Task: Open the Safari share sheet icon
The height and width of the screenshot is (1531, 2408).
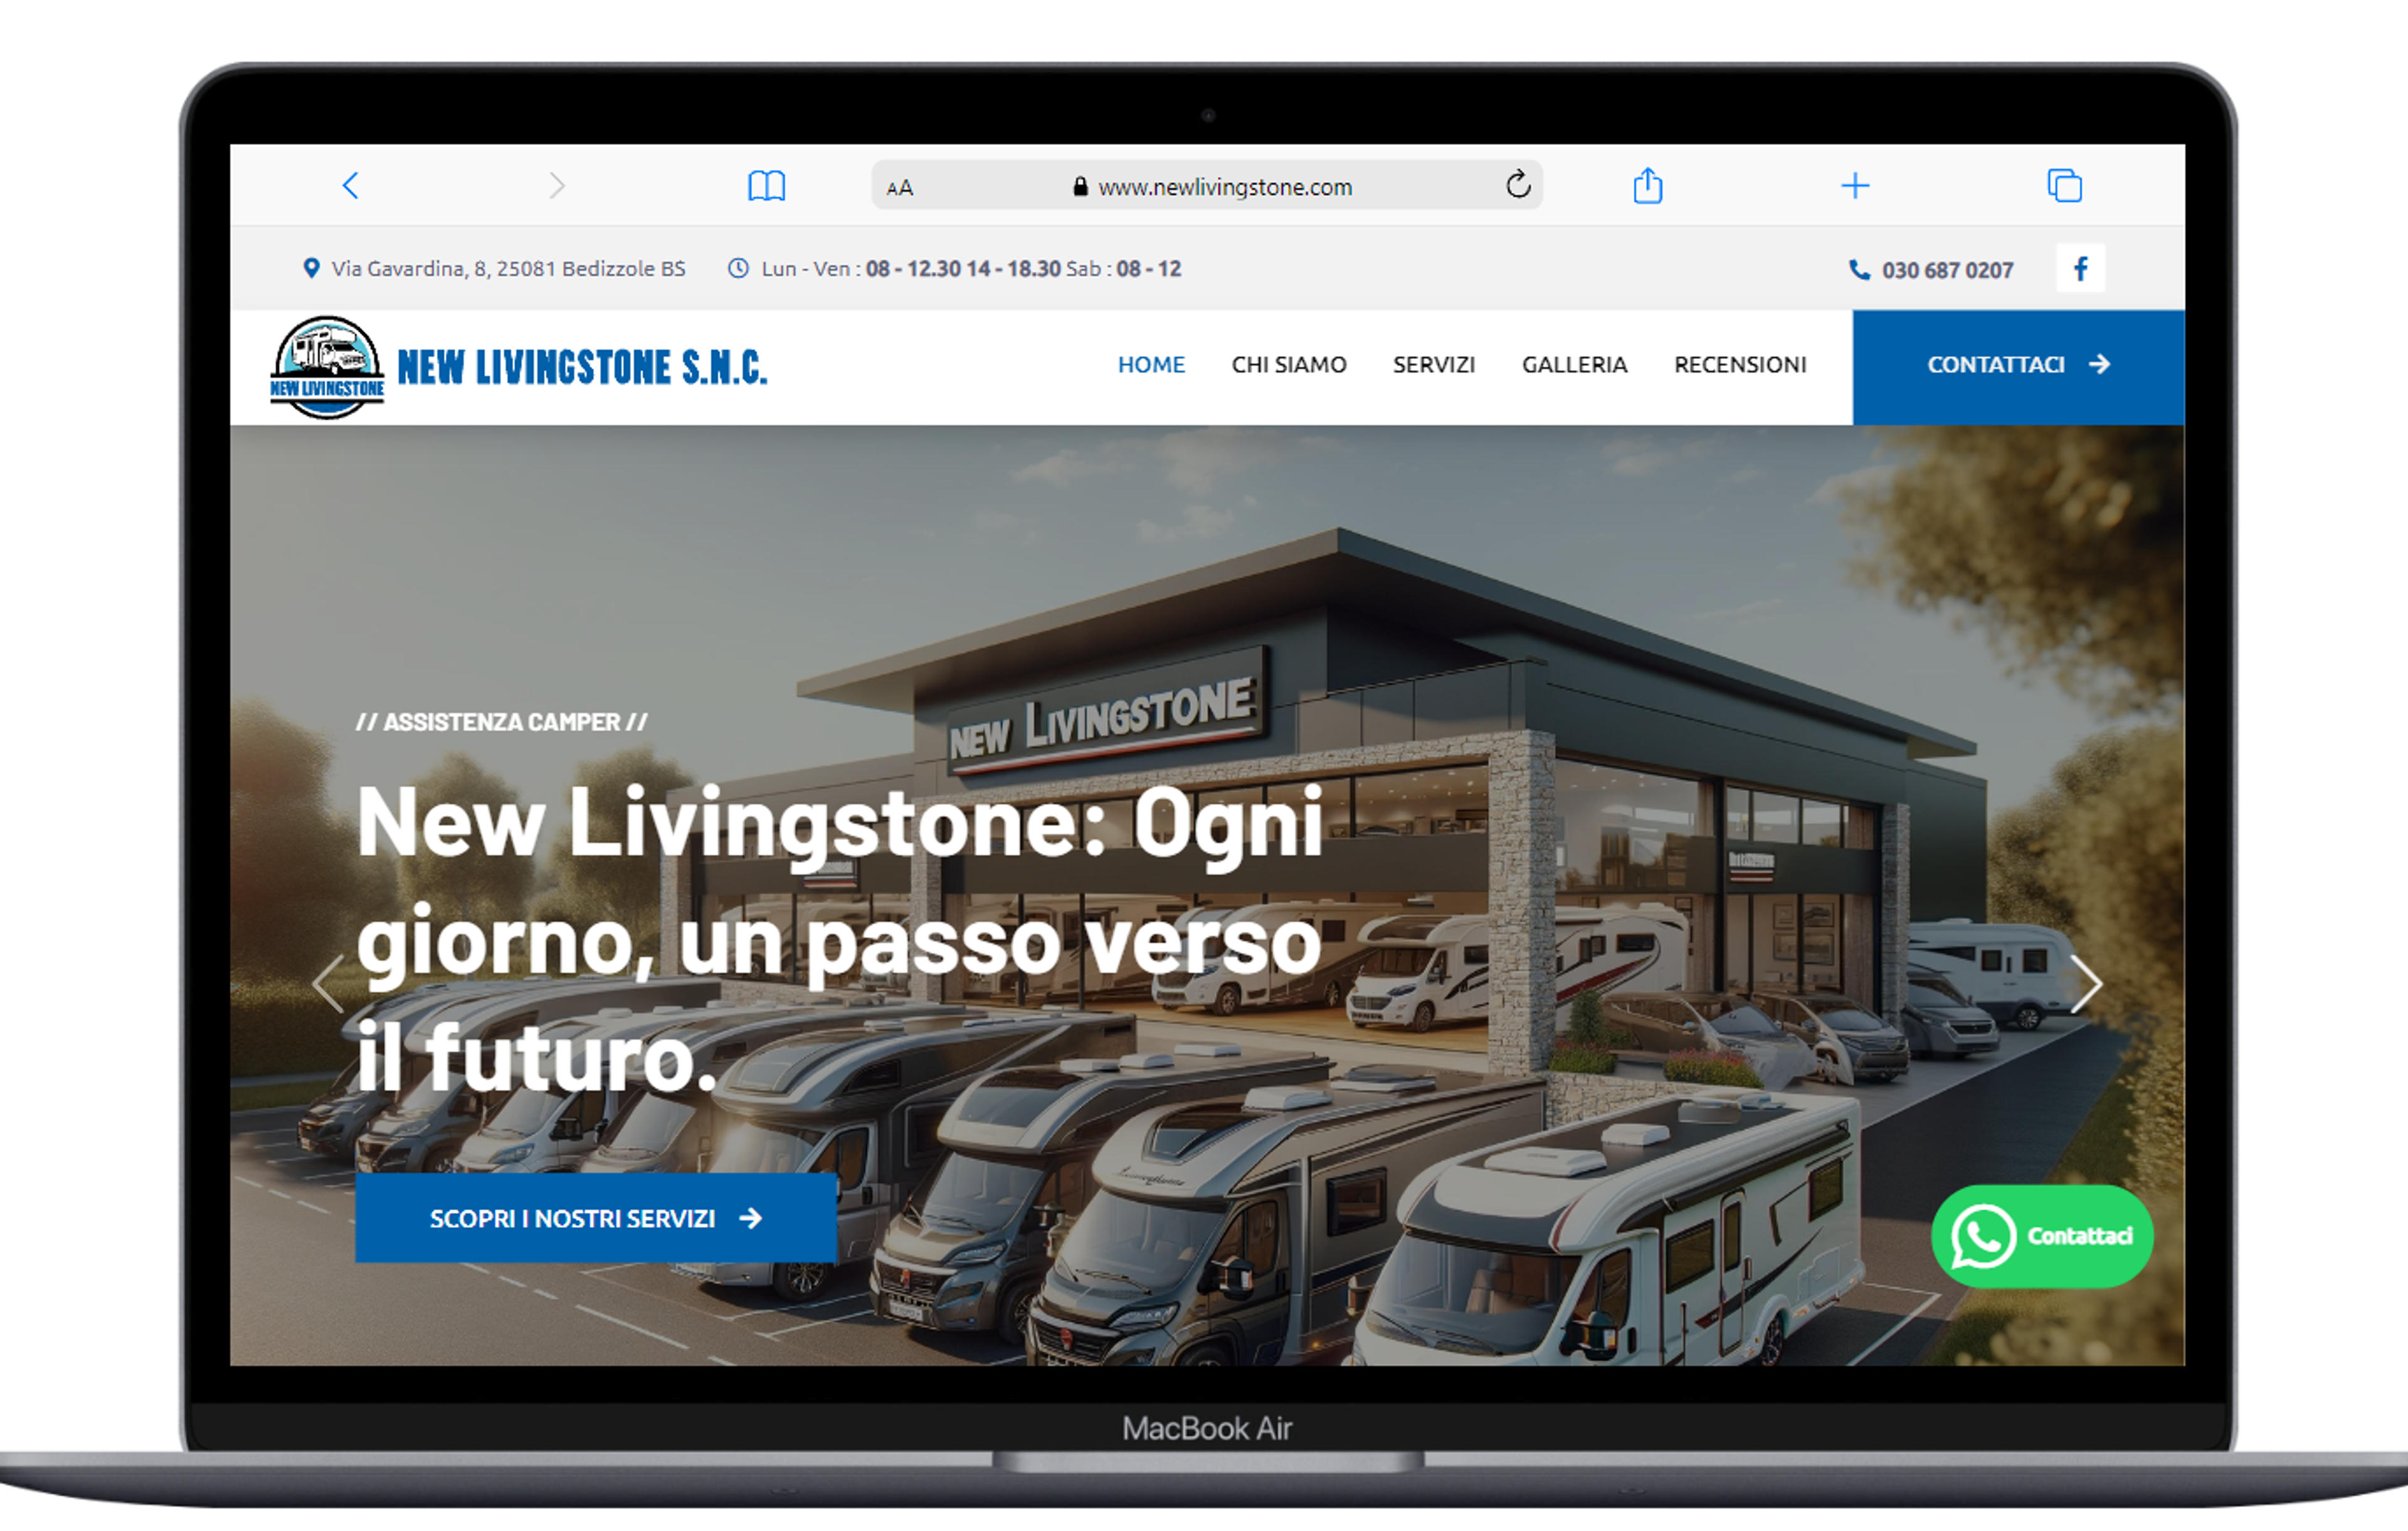Action: coord(1648,185)
